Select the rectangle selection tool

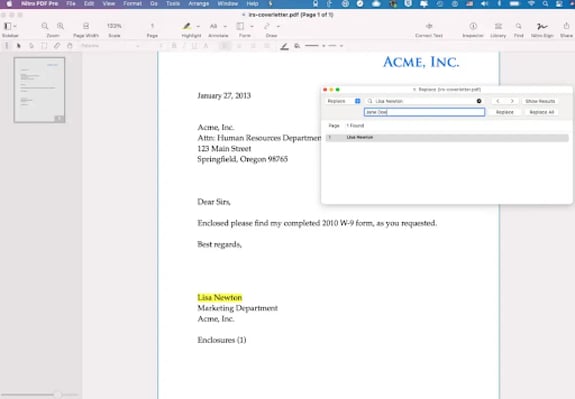[x=44, y=46]
